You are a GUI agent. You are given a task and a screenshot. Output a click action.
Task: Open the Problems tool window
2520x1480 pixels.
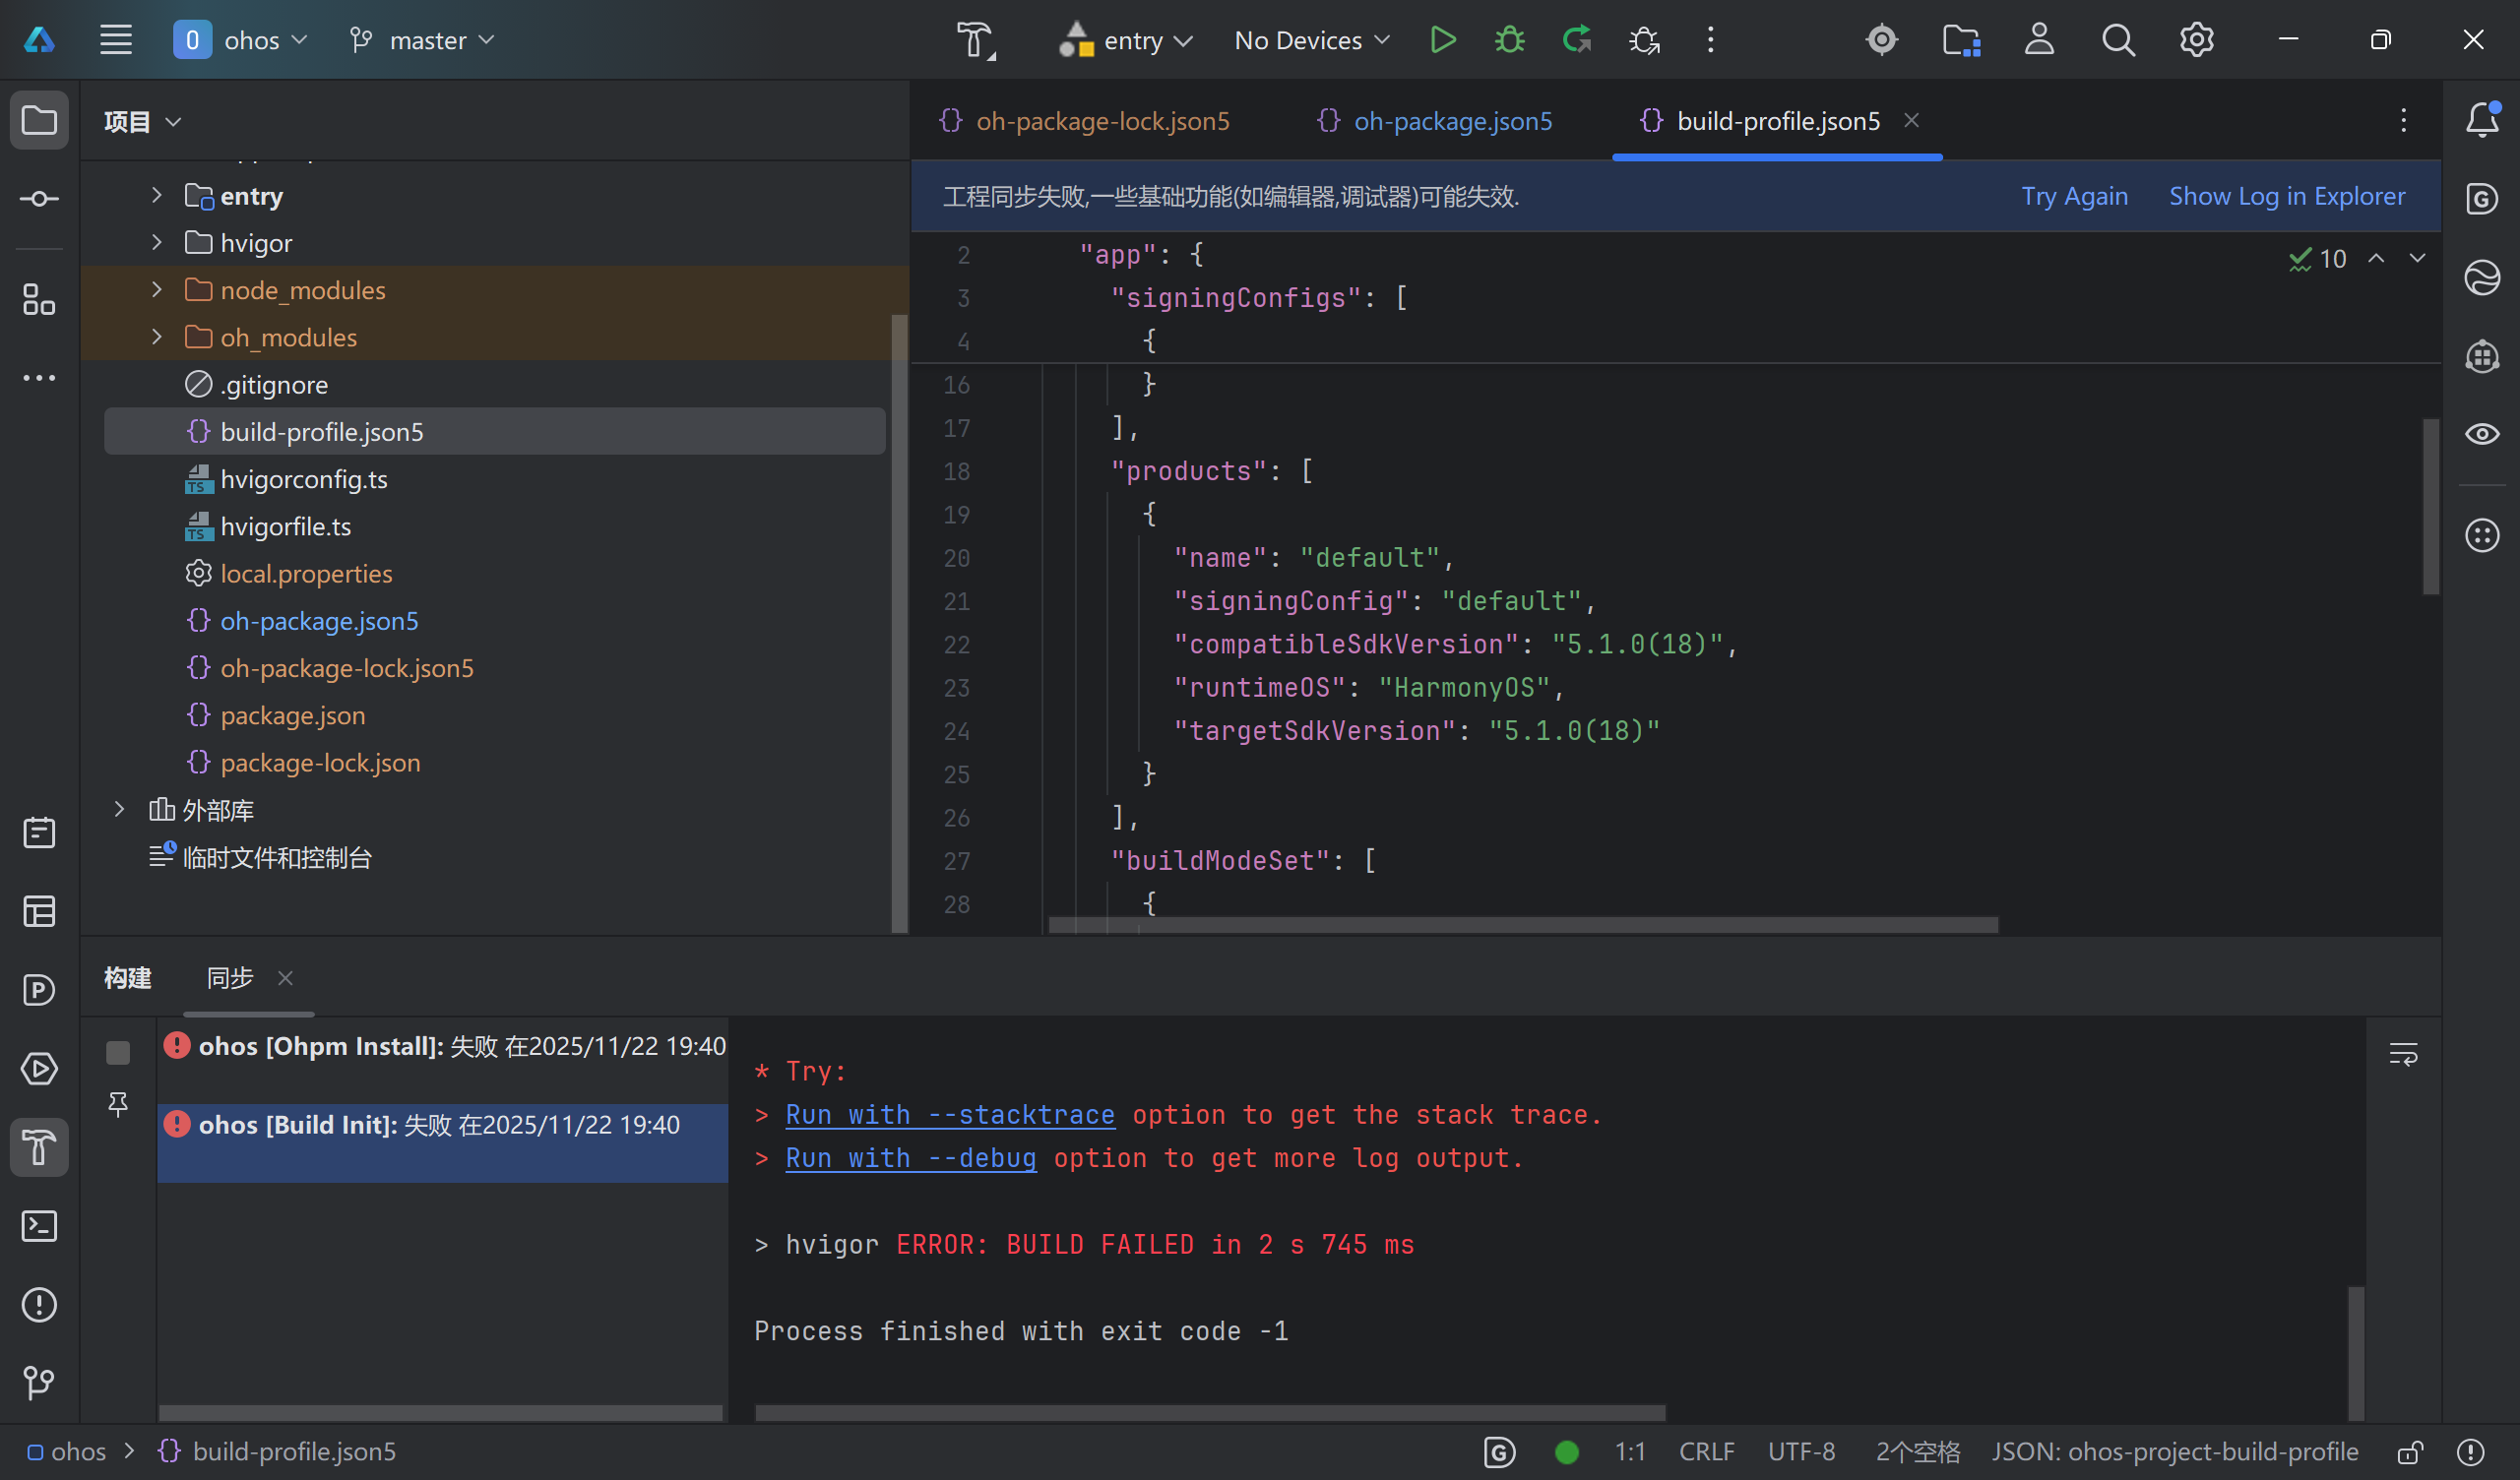coord(39,1305)
